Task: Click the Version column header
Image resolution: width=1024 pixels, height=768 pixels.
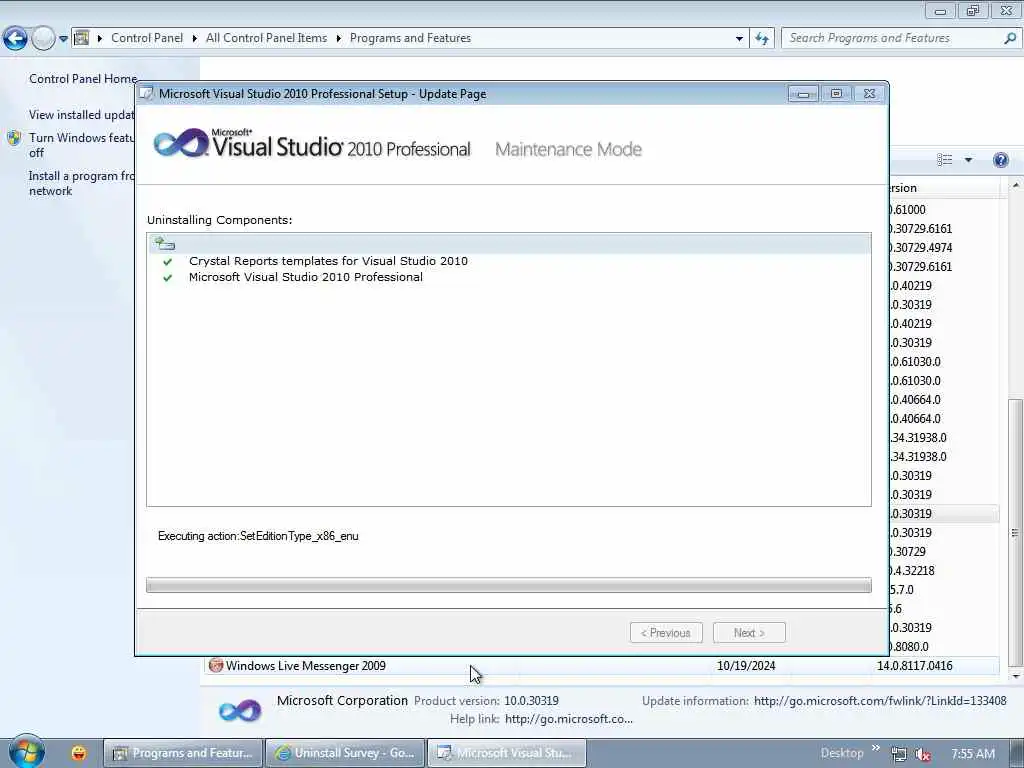Action: pyautogui.click(x=944, y=188)
